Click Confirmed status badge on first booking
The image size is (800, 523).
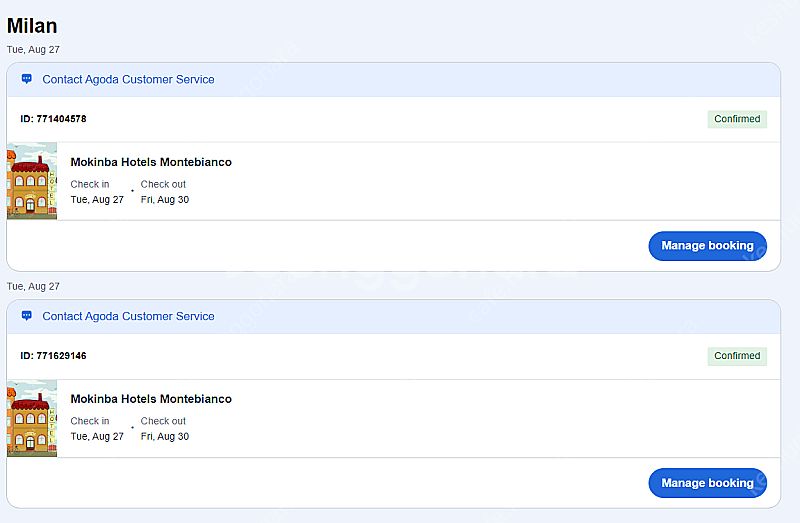pyautogui.click(x=737, y=119)
